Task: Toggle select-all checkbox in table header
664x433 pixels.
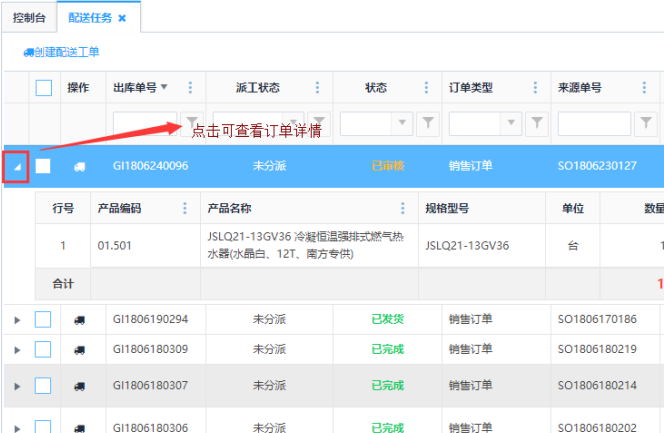Action: [x=44, y=88]
